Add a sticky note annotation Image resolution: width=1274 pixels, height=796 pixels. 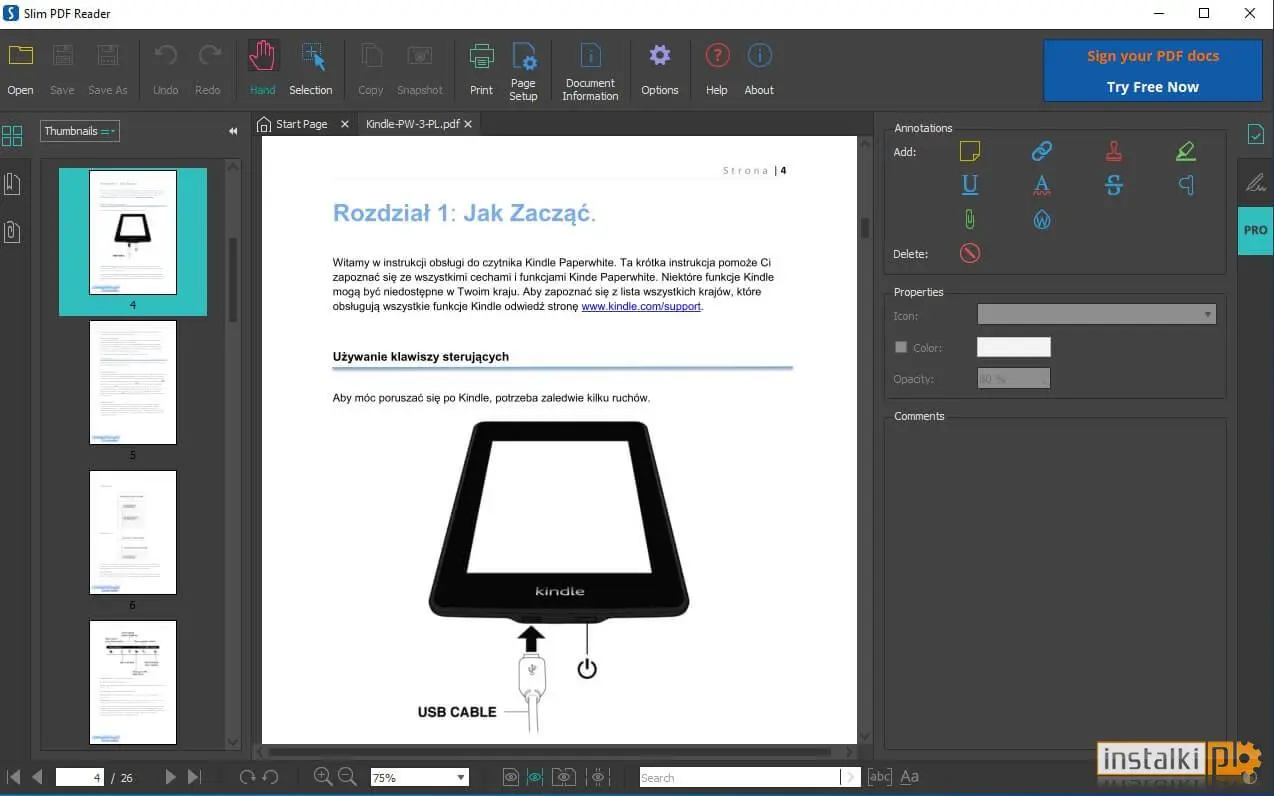pos(969,151)
